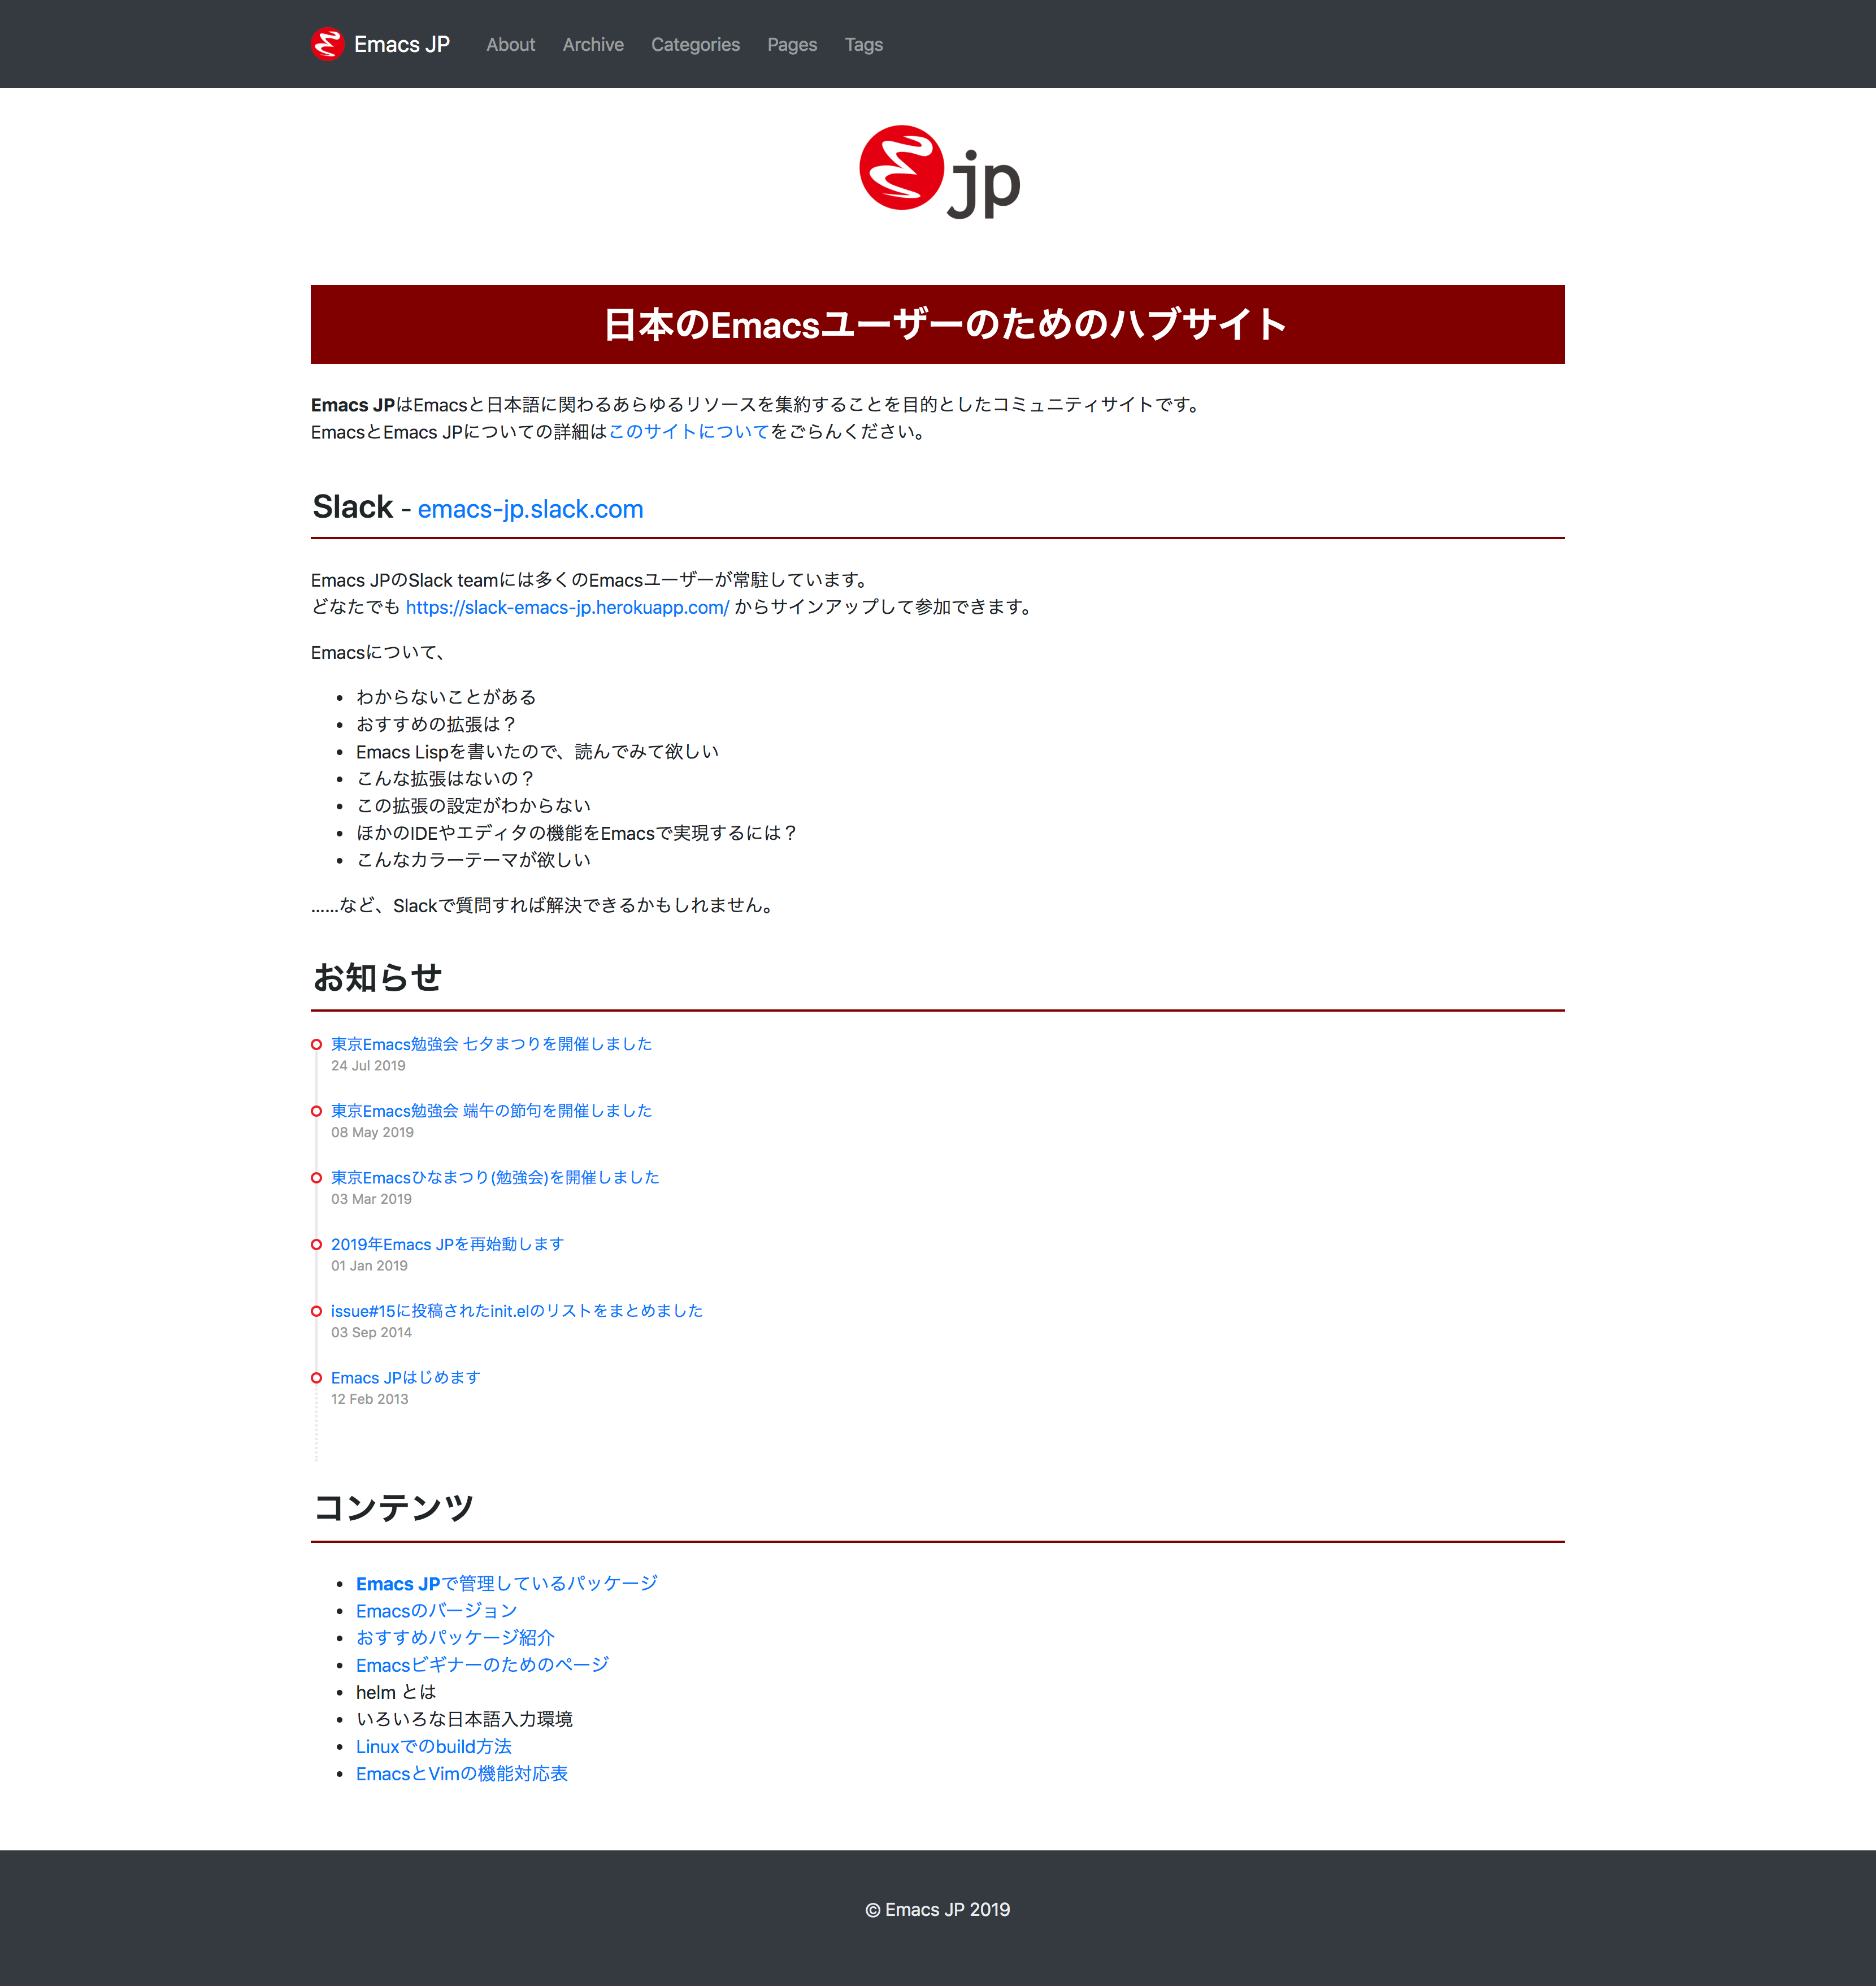1876x1986 pixels.
Task: Select Pages in the top navigation
Action: point(792,45)
